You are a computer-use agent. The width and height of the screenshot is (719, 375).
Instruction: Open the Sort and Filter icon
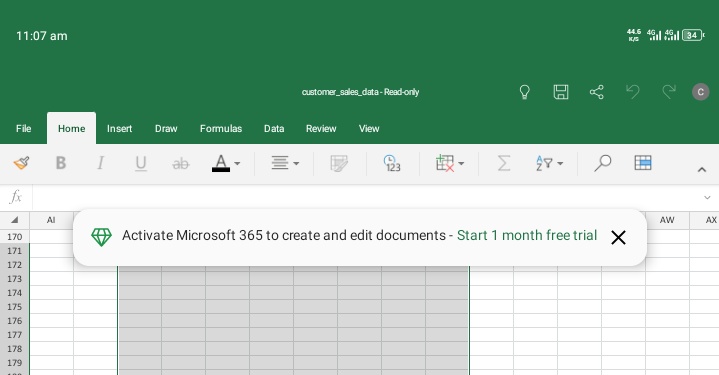544,163
